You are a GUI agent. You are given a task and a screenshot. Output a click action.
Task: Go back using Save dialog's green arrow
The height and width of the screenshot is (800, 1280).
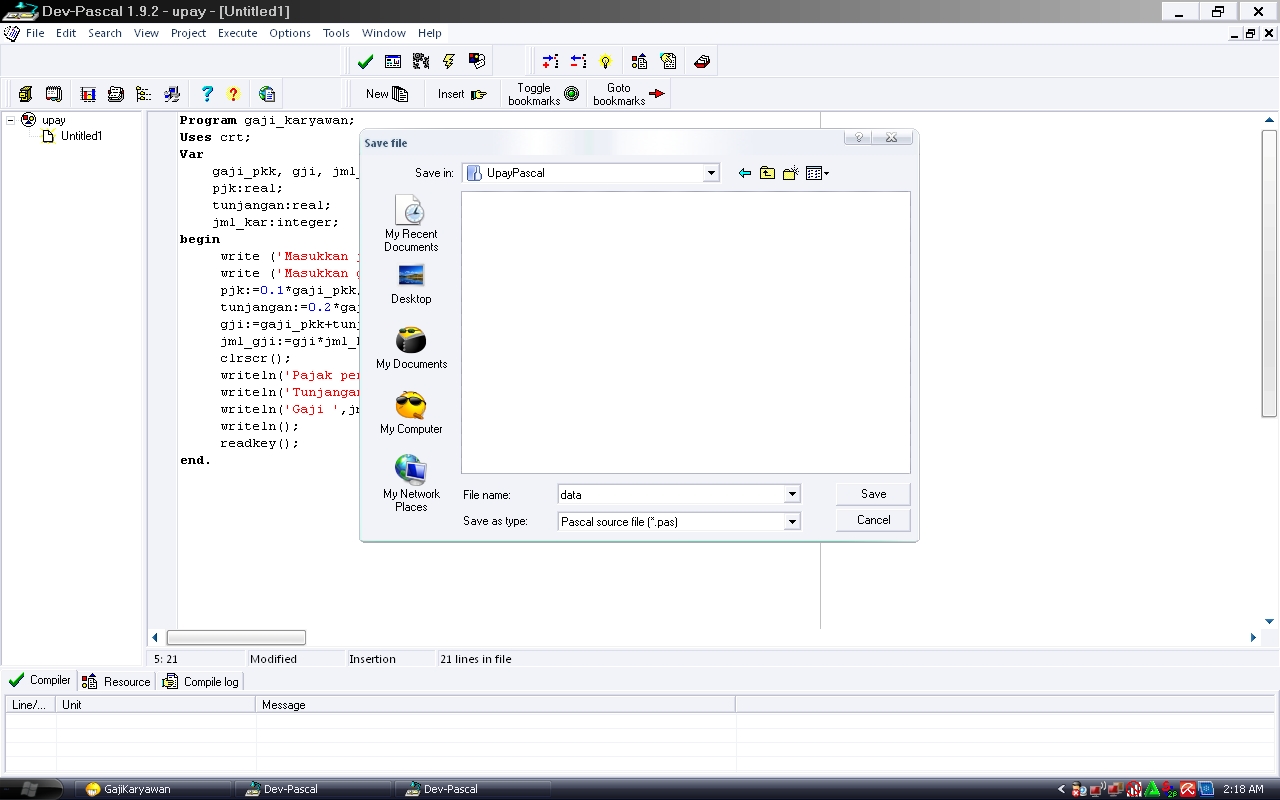pos(744,173)
